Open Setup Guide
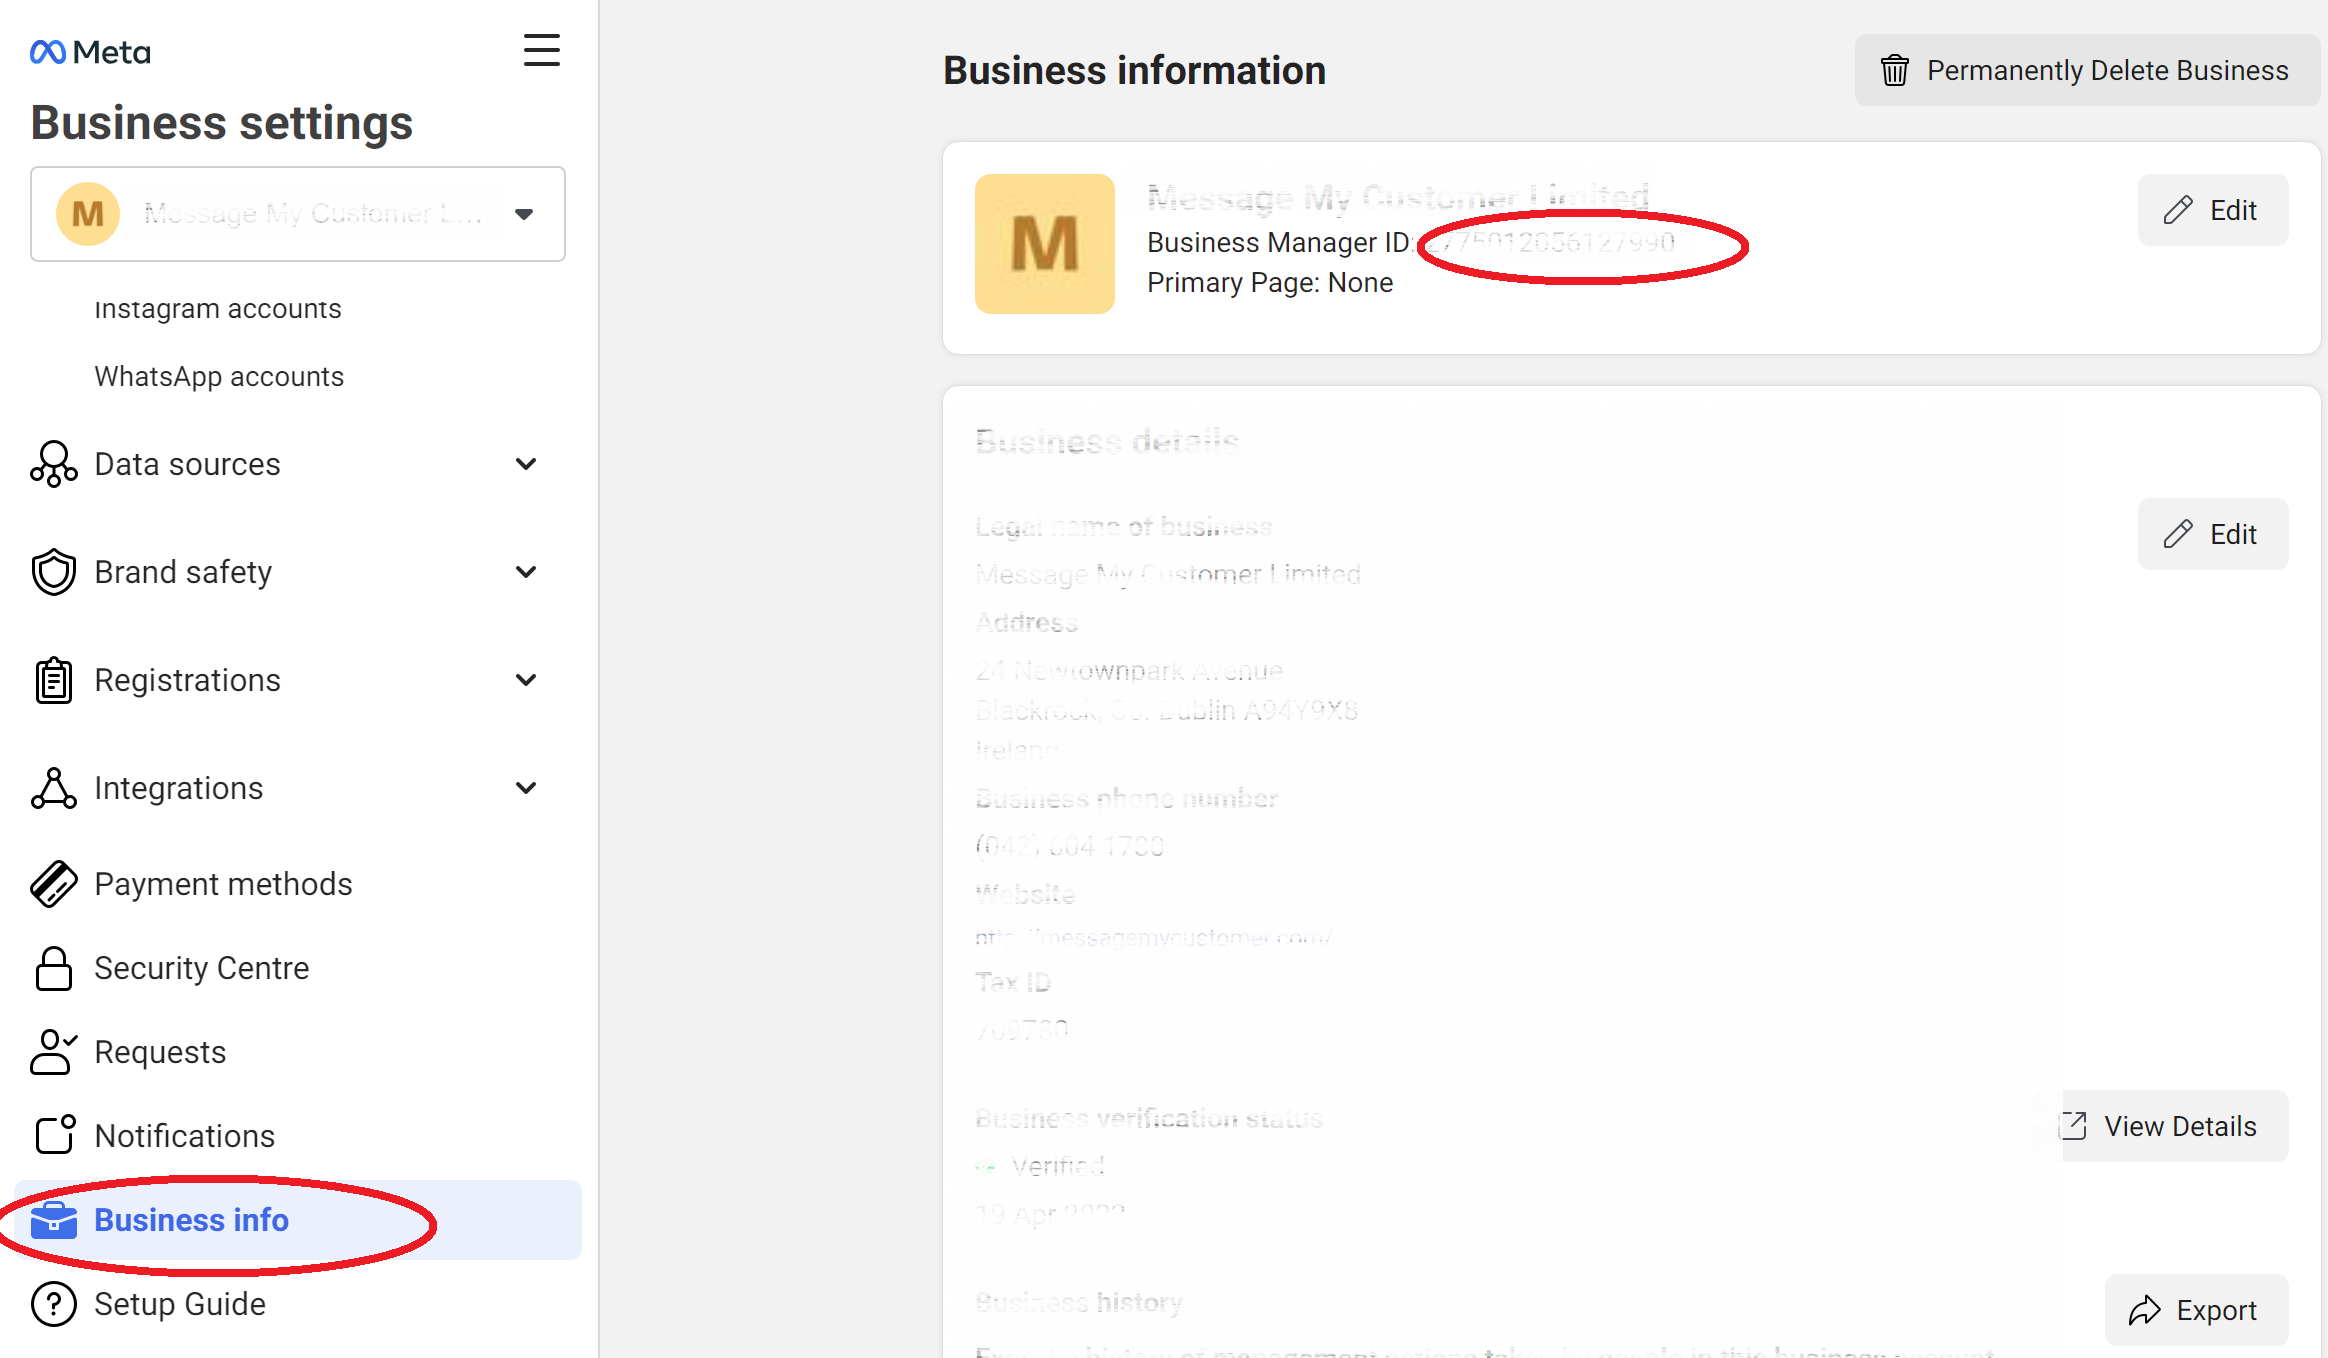The height and width of the screenshot is (1358, 2328). point(180,1304)
